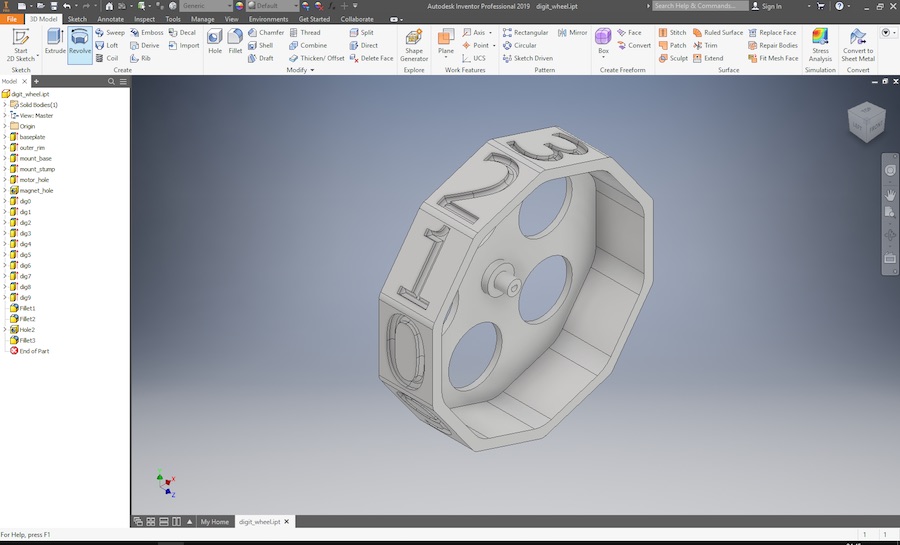Click the ViewCube in the viewport
900x545 pixels.
pos(866,122)
